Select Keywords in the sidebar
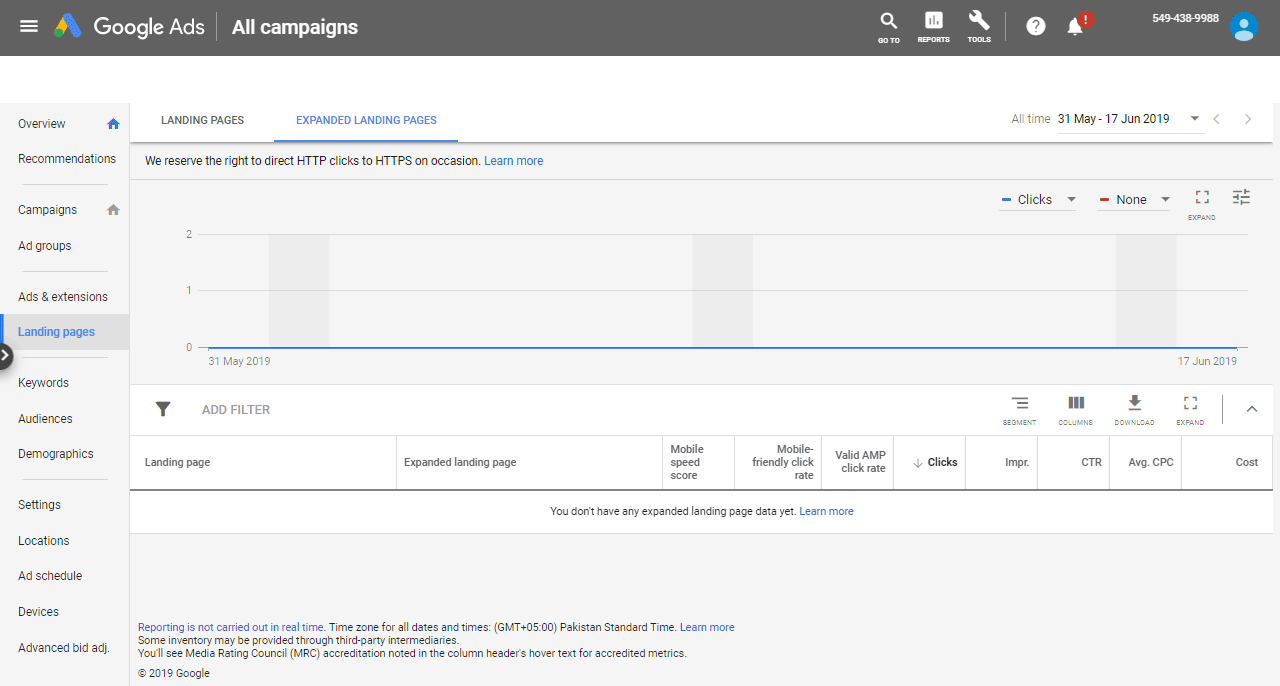This screenshot has width=1280, height=686. coord(43,383)
